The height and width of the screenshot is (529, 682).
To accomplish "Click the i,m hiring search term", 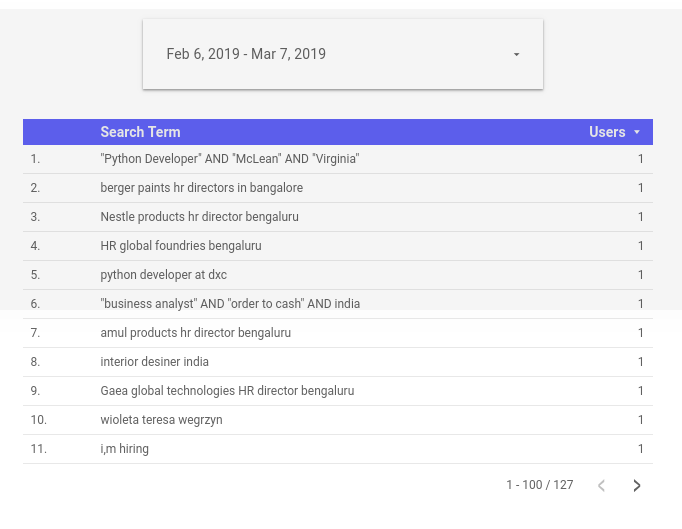I will tap(124, 449).
